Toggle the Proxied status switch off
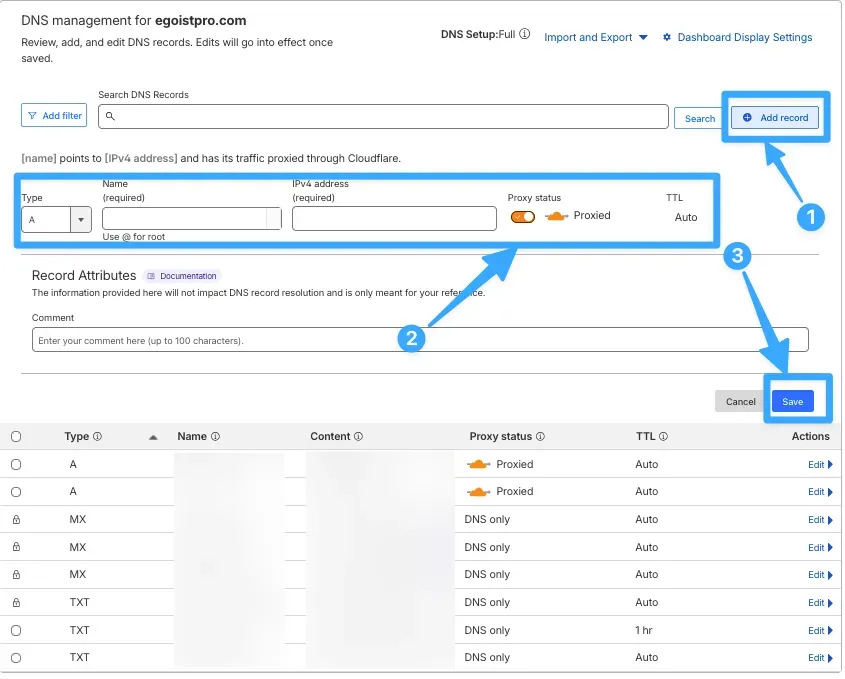 pos(523,217)
